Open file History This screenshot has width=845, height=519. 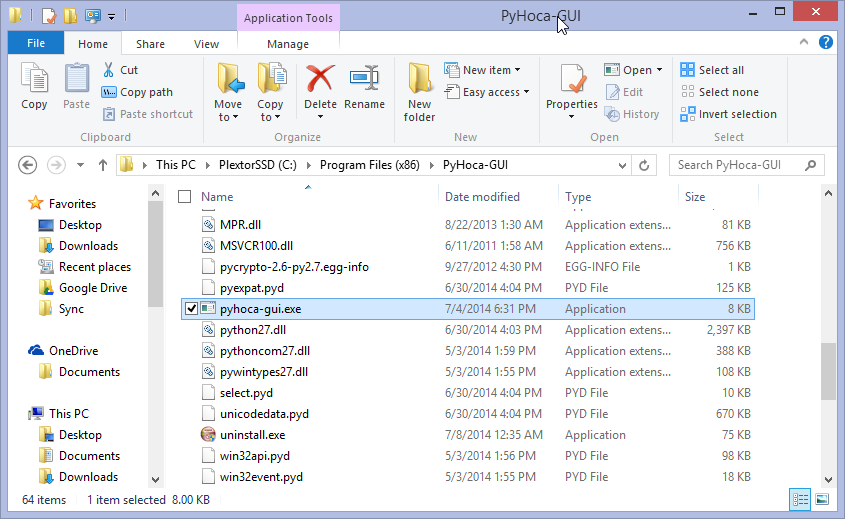632,114
